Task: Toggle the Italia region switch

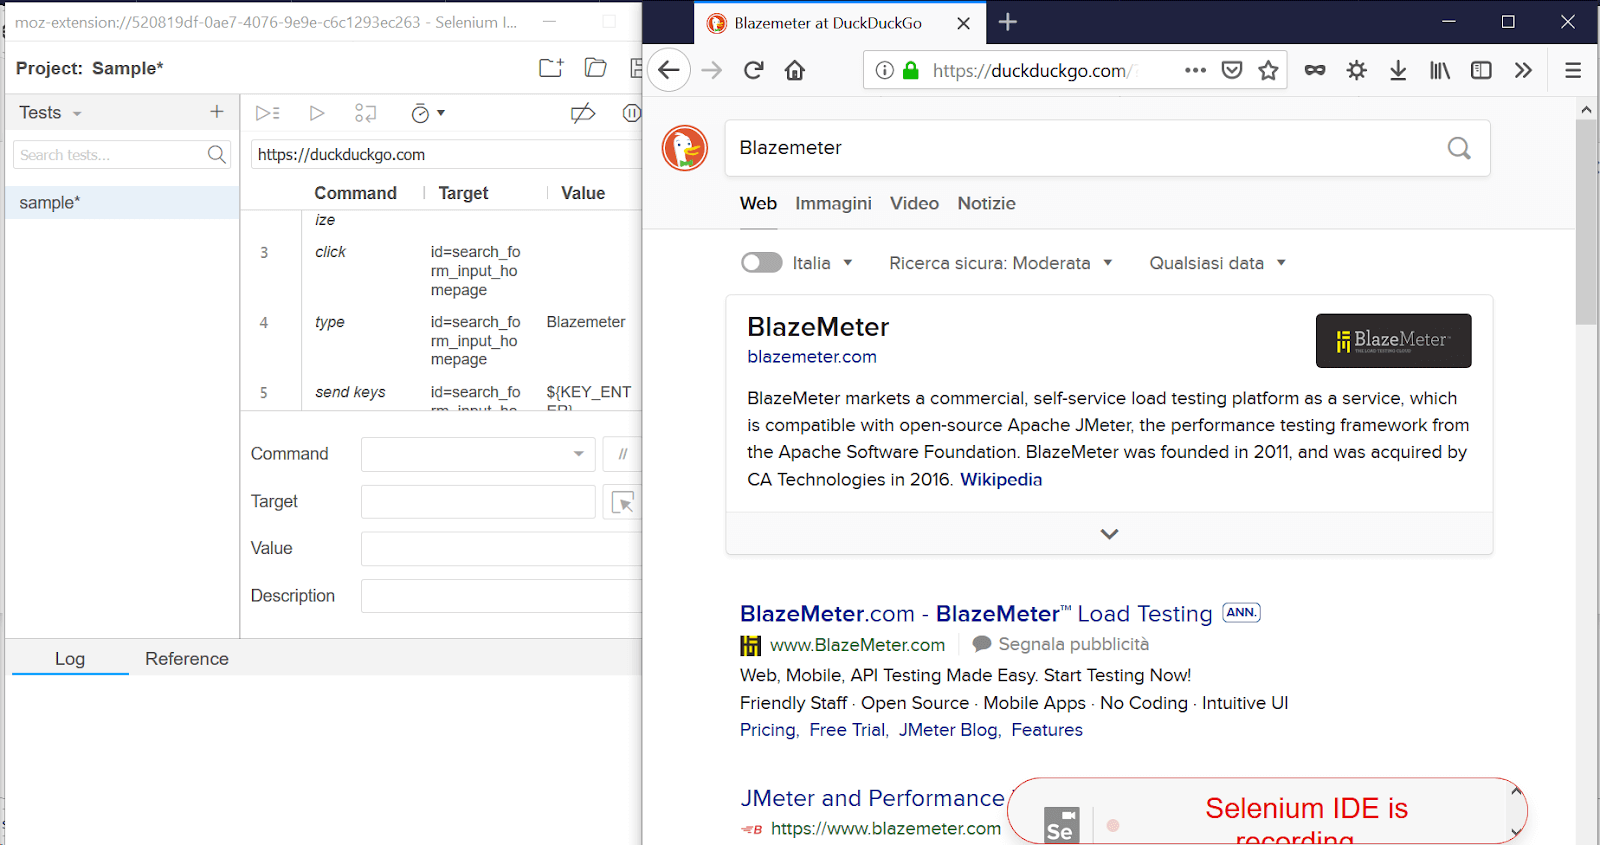Action: [x=762, y=262]
